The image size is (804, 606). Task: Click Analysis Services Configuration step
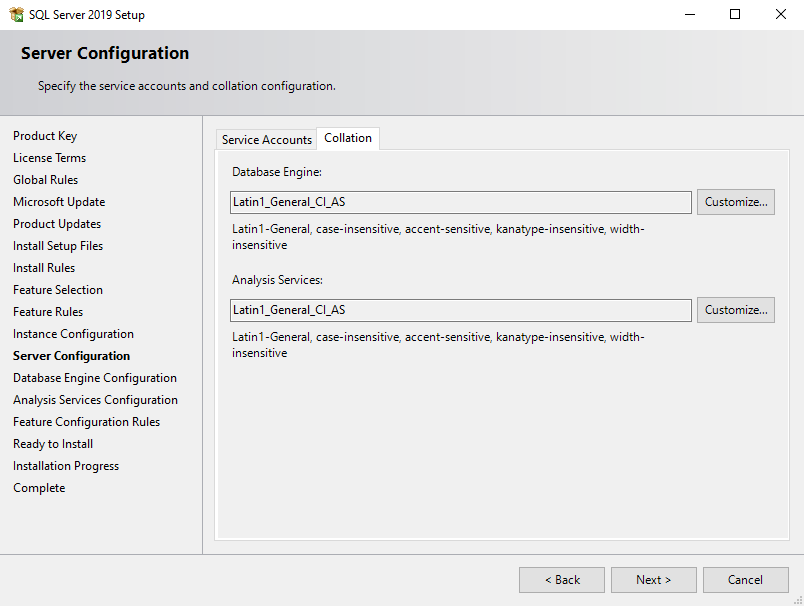click(95, 400)
